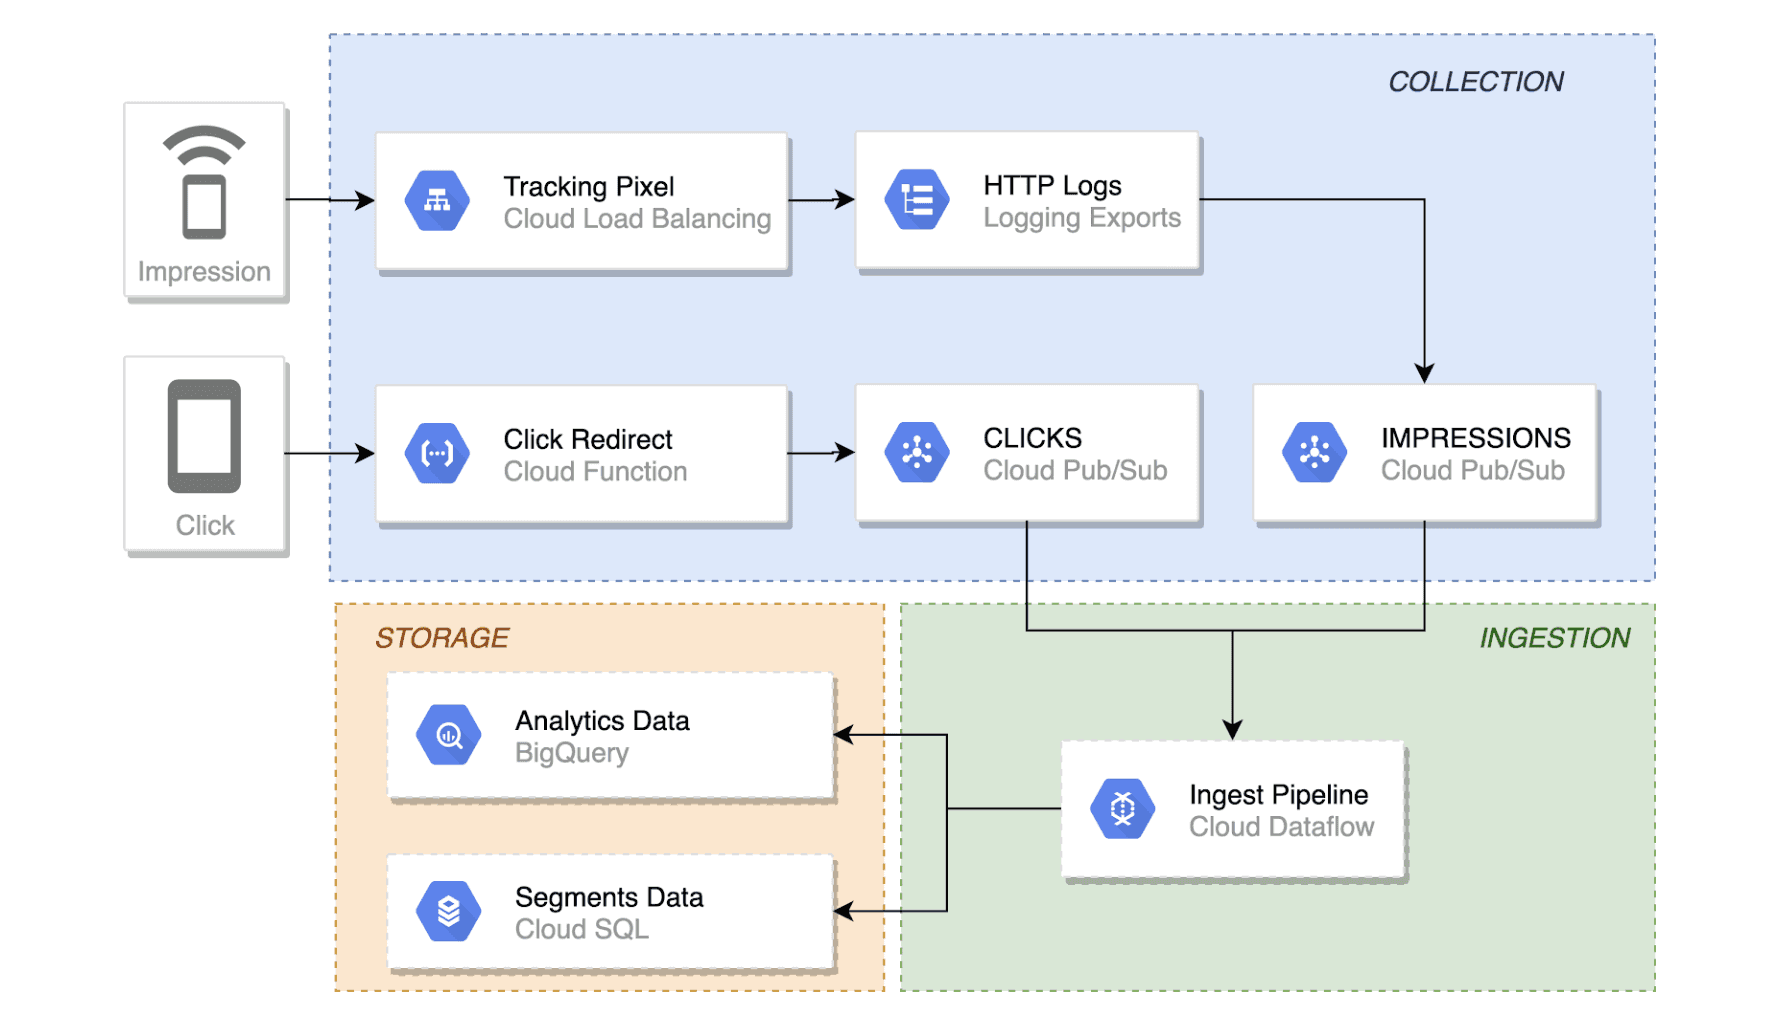Viewport: 1792px width, 1034px height.
Task: Click the Tracking Pixel title text
Action: click(589, 186)
